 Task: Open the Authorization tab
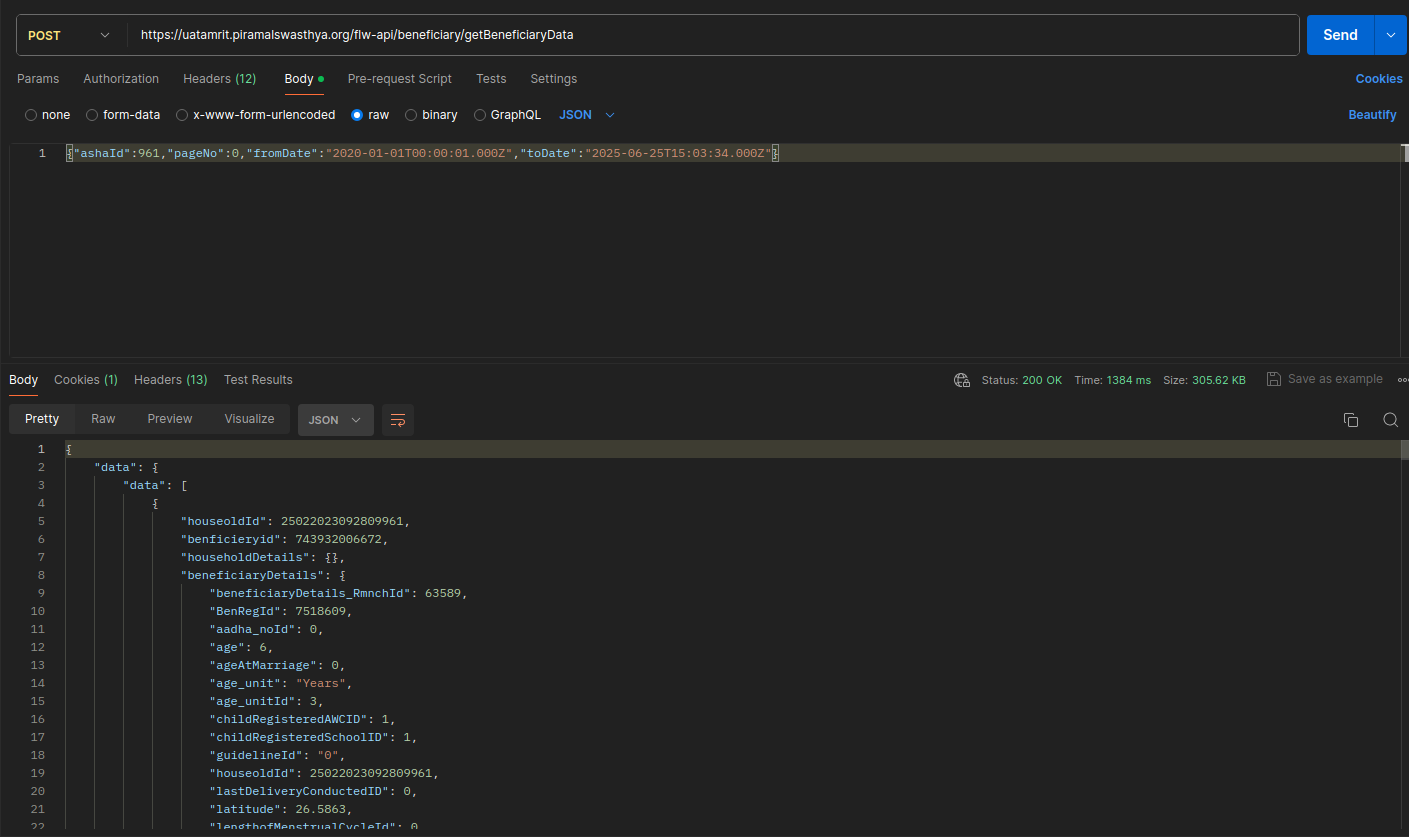[x=121, y=79]
